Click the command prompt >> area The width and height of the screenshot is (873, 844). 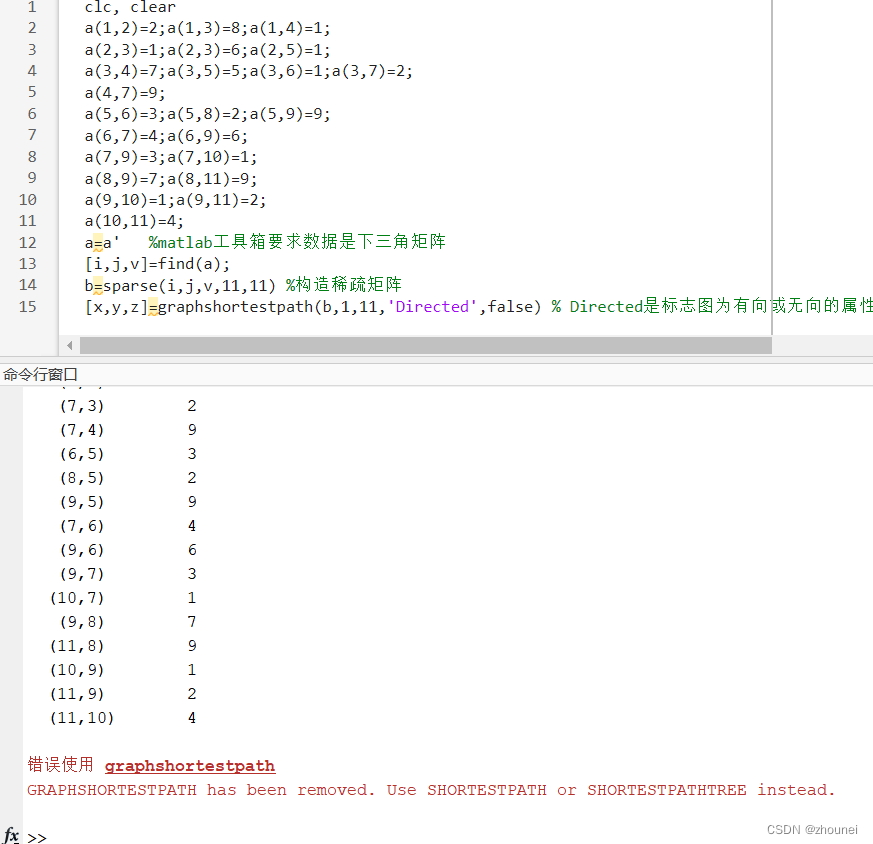36,836
